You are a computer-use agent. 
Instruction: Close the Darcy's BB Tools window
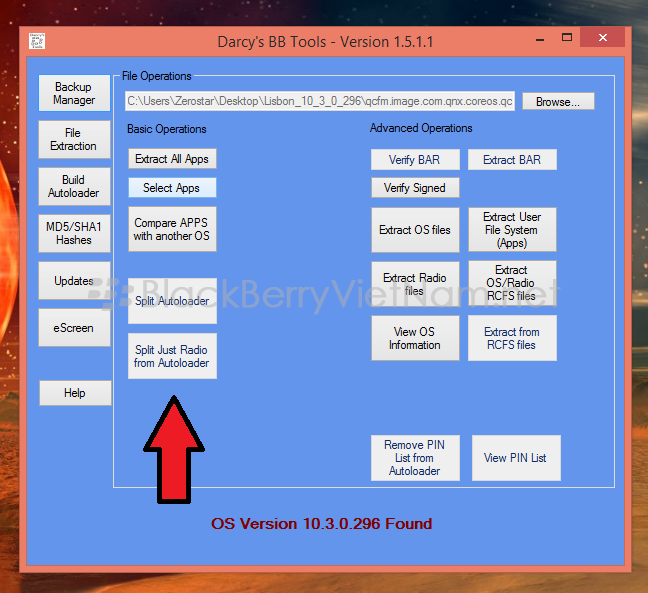[x=603, y=38]
